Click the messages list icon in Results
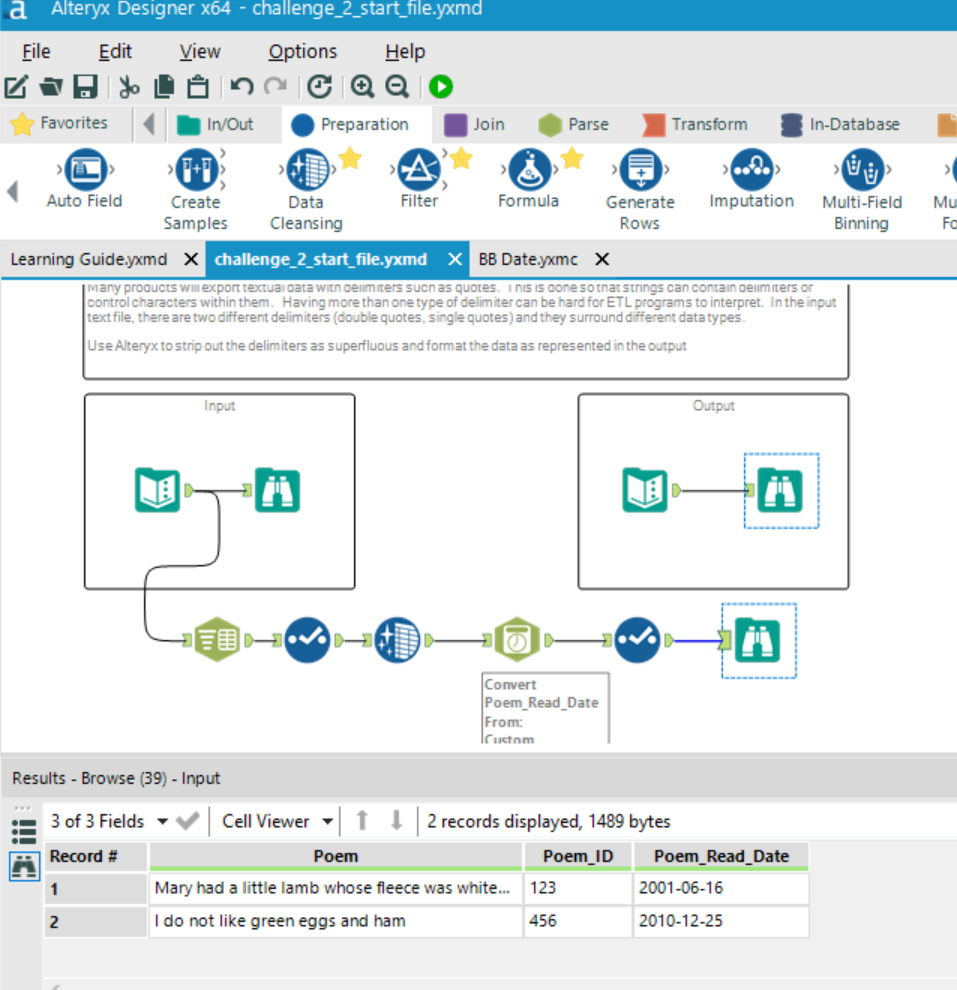 pos(24,832)
